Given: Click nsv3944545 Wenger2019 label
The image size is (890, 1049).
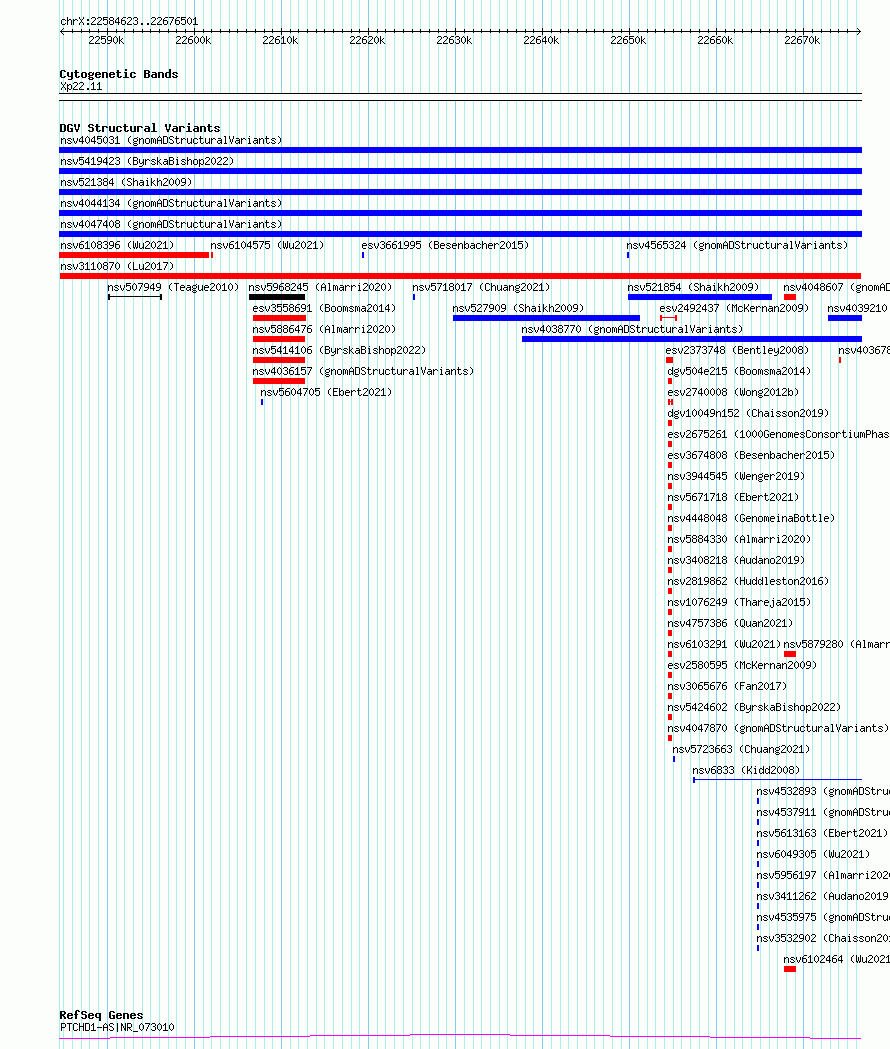Looking at the screenshot, I should tap(736, 476).
